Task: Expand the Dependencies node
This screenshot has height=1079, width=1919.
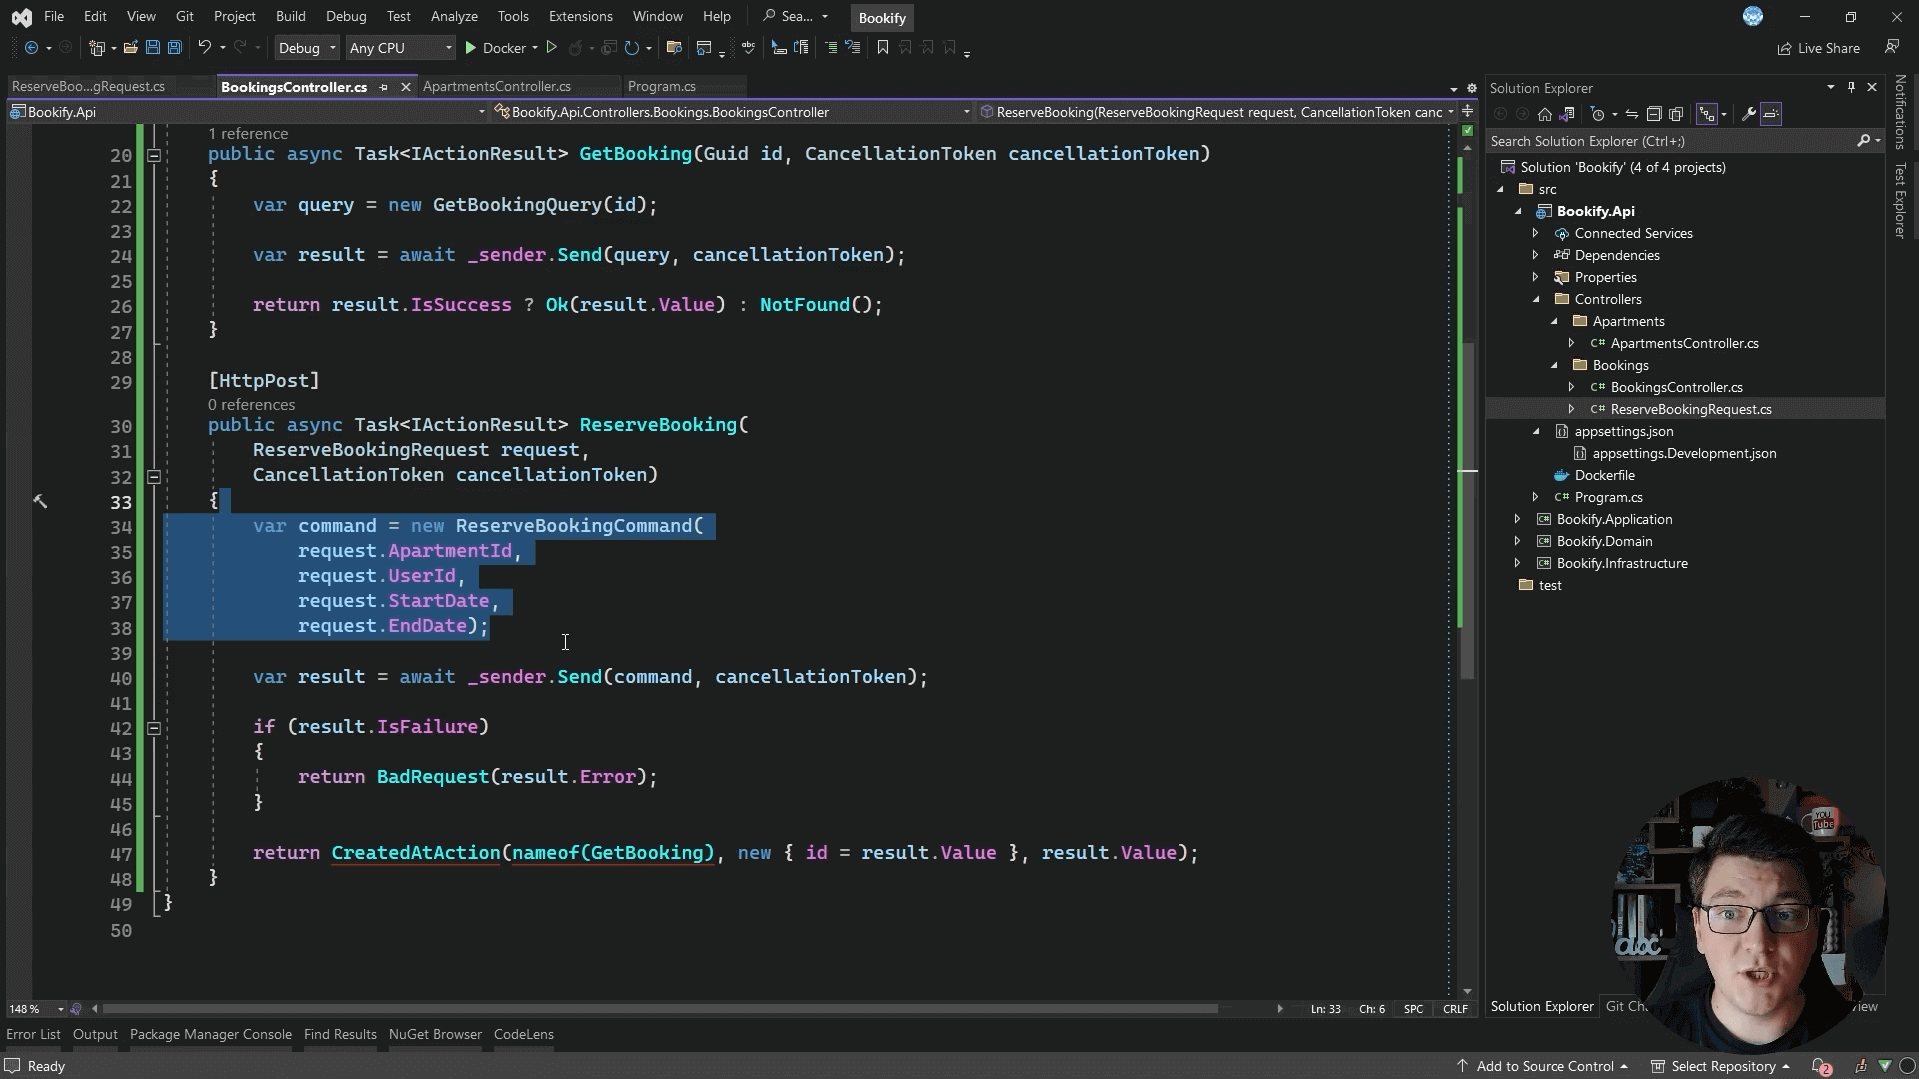Action: (1536, 256)
